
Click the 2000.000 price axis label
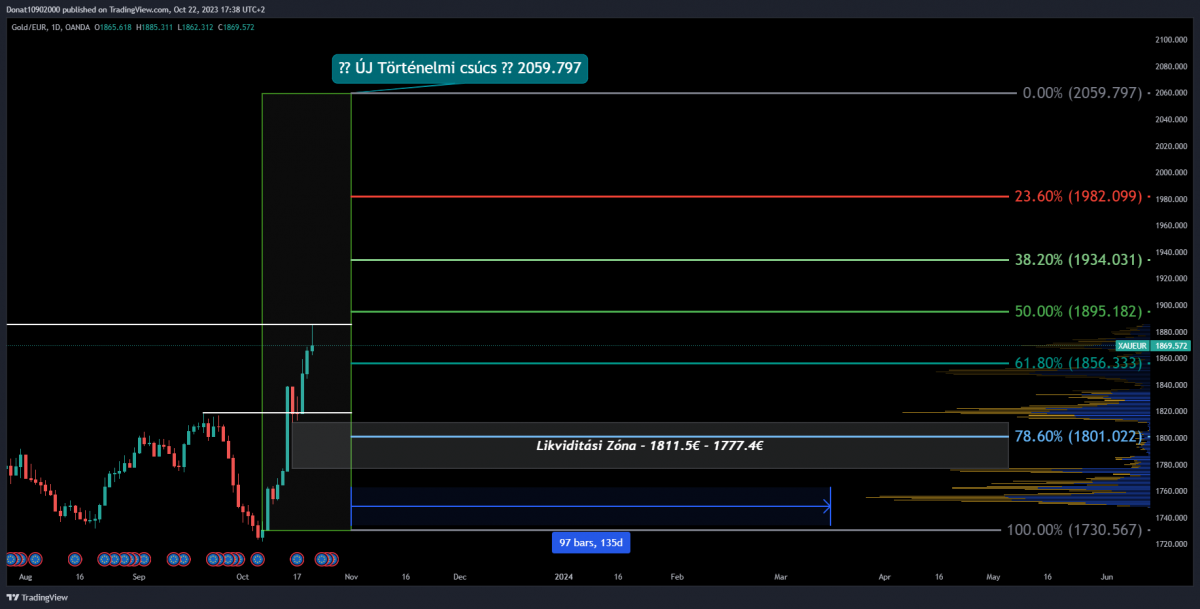pos(1170,172)
